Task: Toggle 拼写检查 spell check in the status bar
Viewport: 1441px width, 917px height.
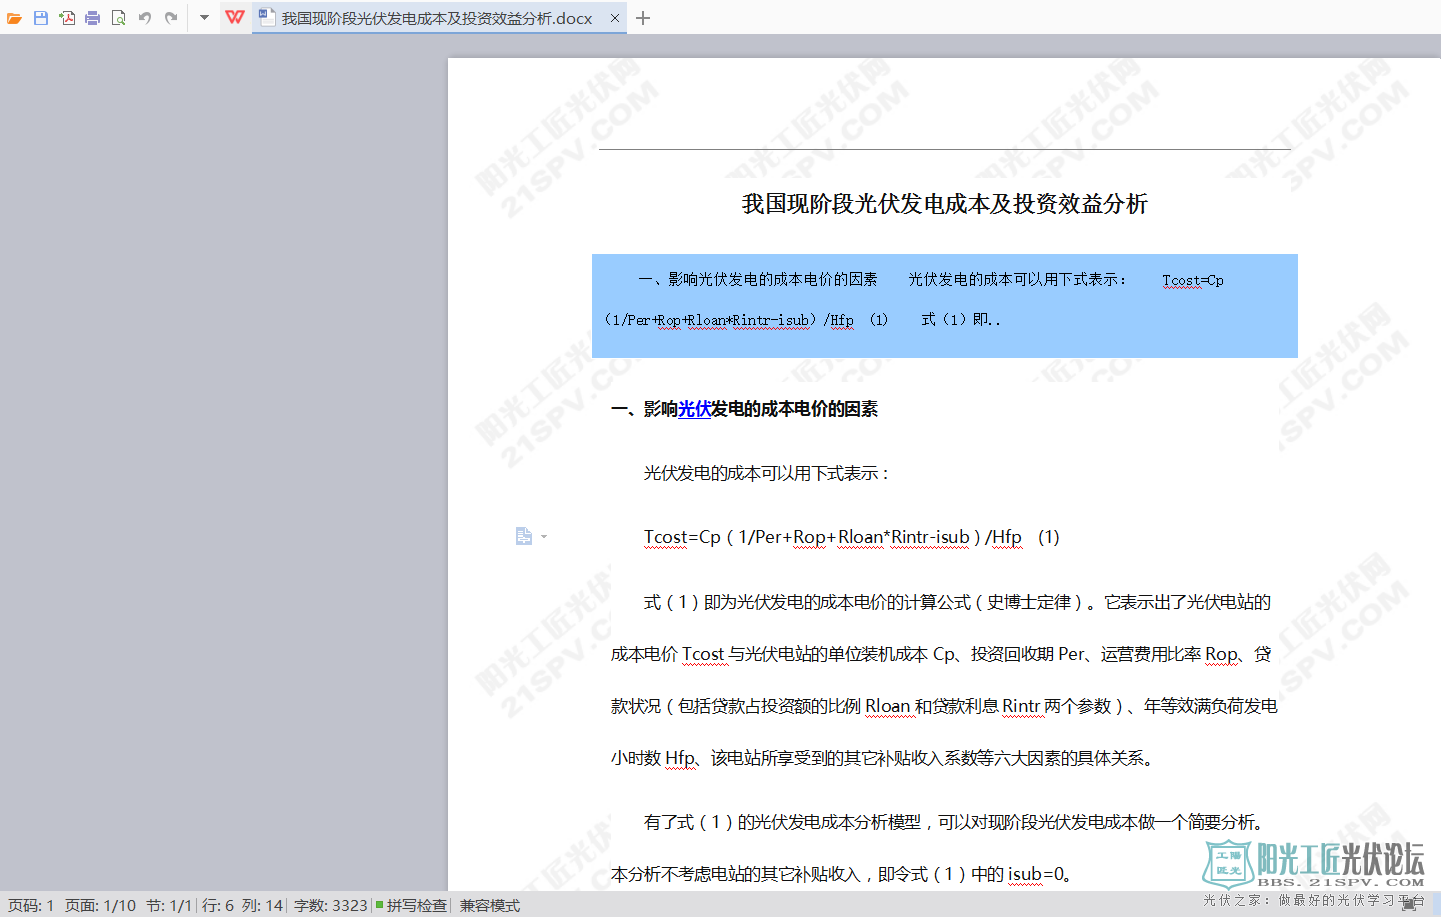Action: click(411, 905)
